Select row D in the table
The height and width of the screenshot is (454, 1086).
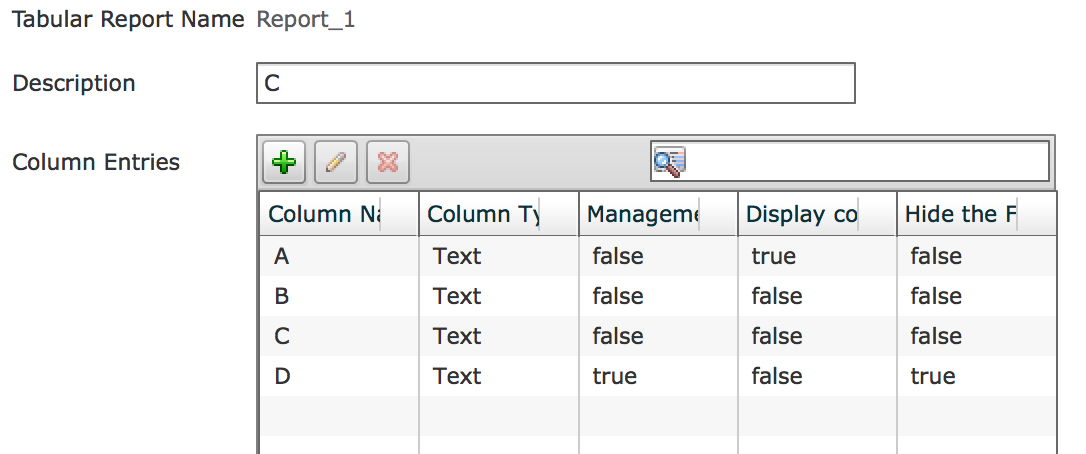coord(658,376)
